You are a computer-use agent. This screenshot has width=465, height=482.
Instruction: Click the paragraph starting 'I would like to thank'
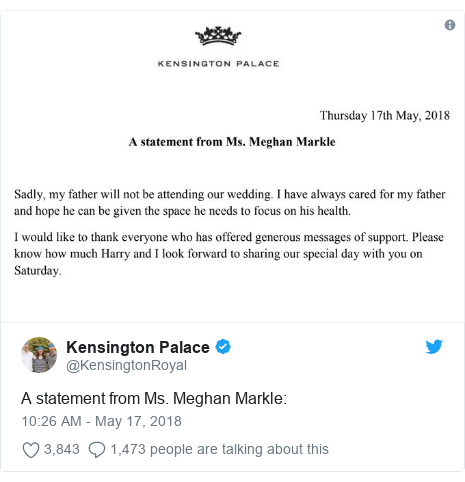click(229, 254)
